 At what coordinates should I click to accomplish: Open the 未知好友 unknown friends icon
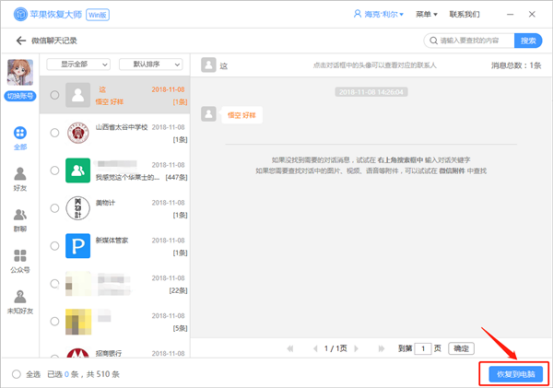[x=20, y=297]
